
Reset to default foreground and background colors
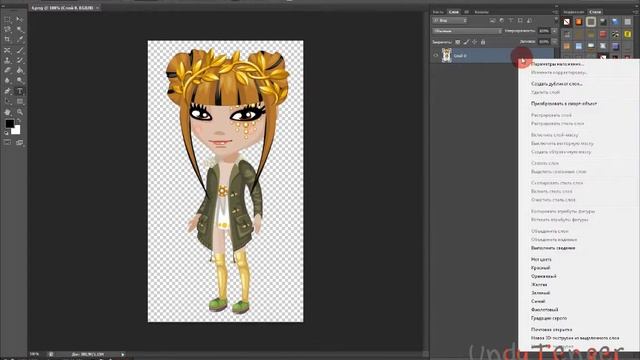click(6, 133)
